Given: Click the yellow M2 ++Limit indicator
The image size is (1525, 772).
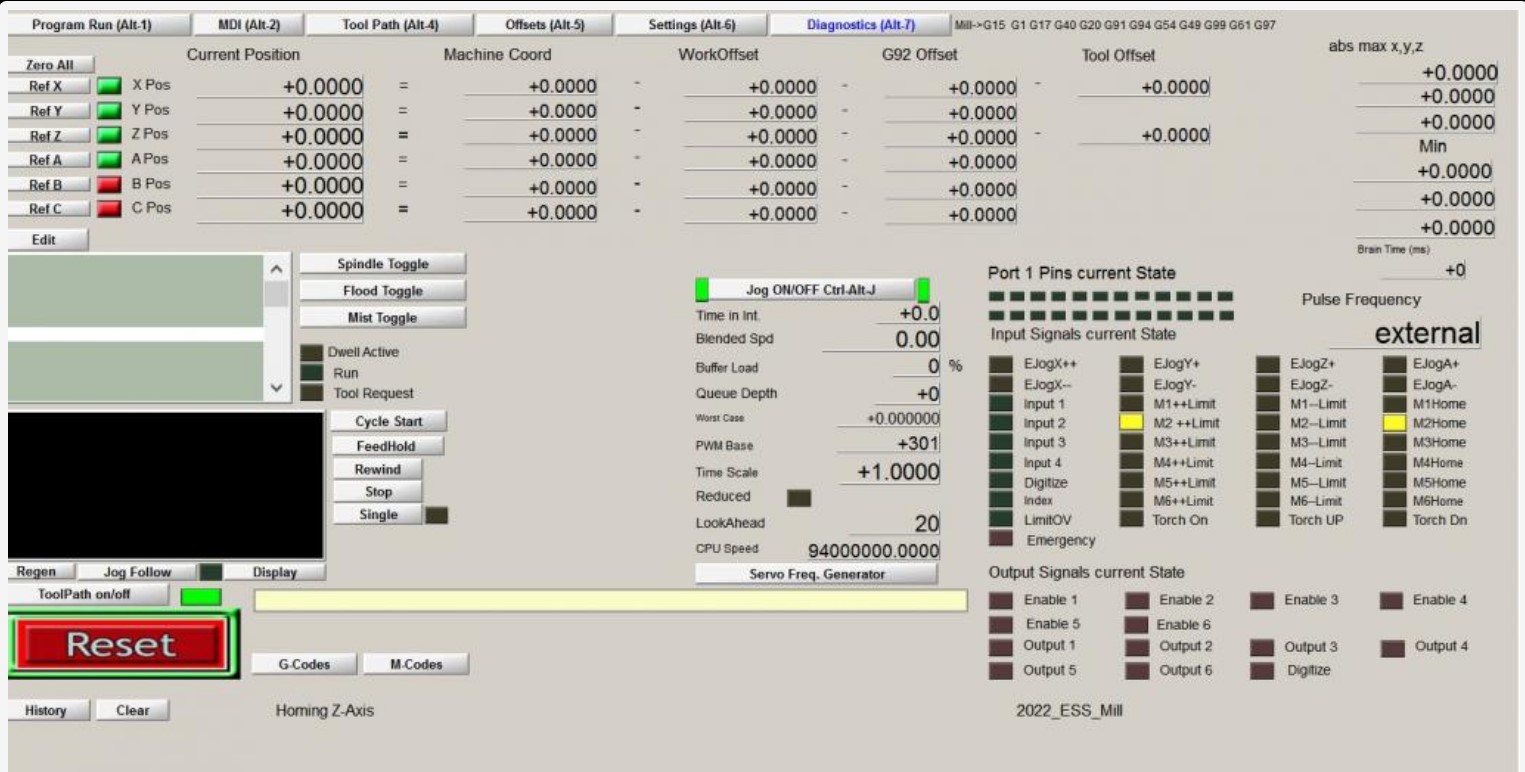Looking at the screenshot, I should 1131,423.
